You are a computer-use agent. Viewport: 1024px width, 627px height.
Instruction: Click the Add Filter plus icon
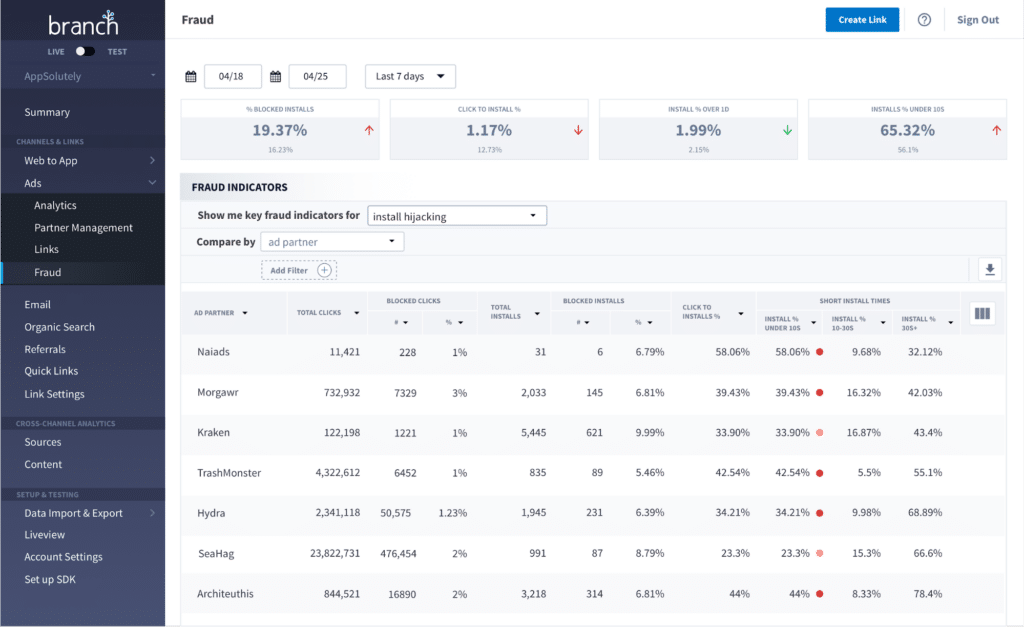pyautogui.click(x=322, y=270)
